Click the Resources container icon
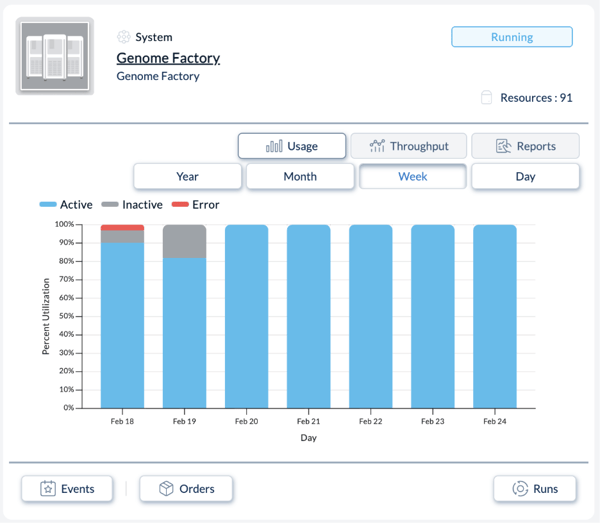 click(487, 98)
